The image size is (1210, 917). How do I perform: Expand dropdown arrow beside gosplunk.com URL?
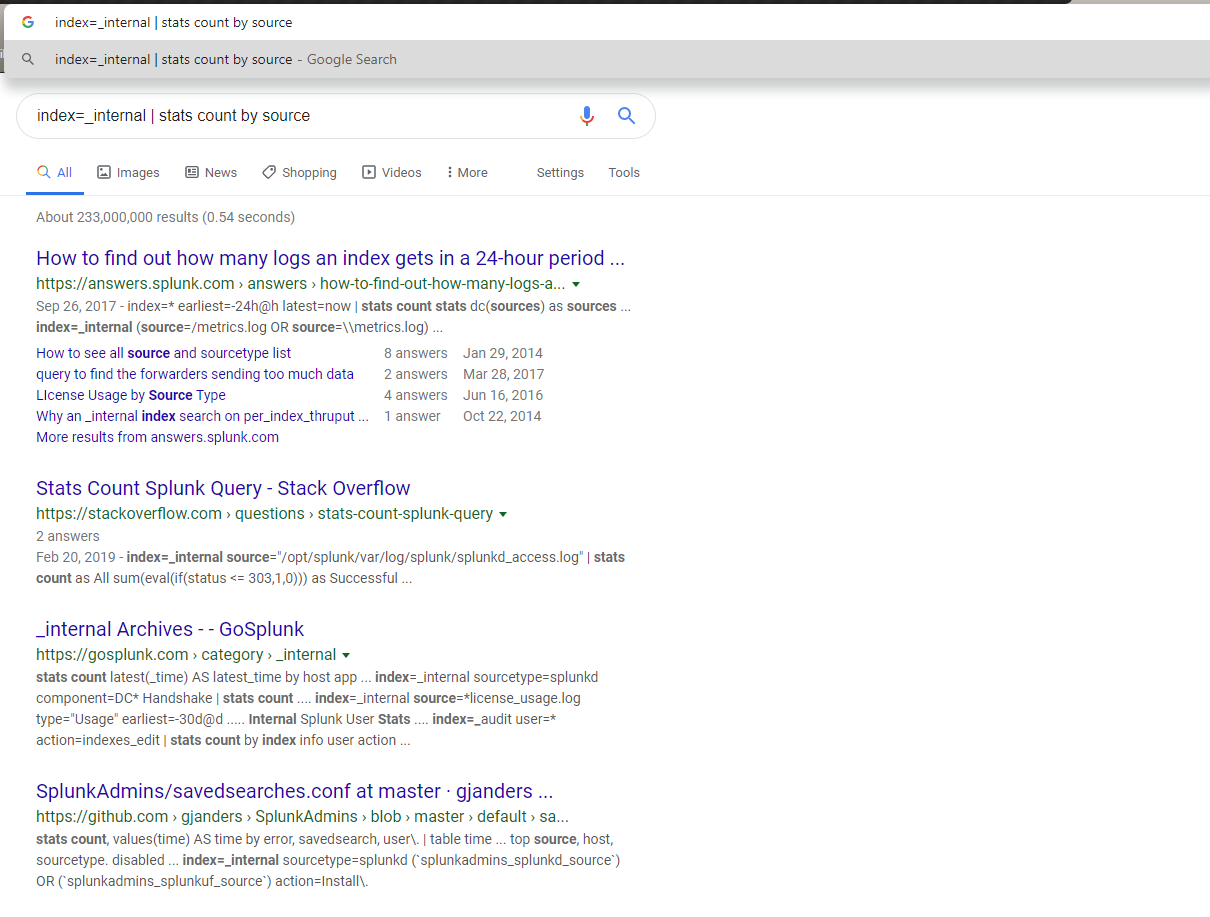point(346,655)
